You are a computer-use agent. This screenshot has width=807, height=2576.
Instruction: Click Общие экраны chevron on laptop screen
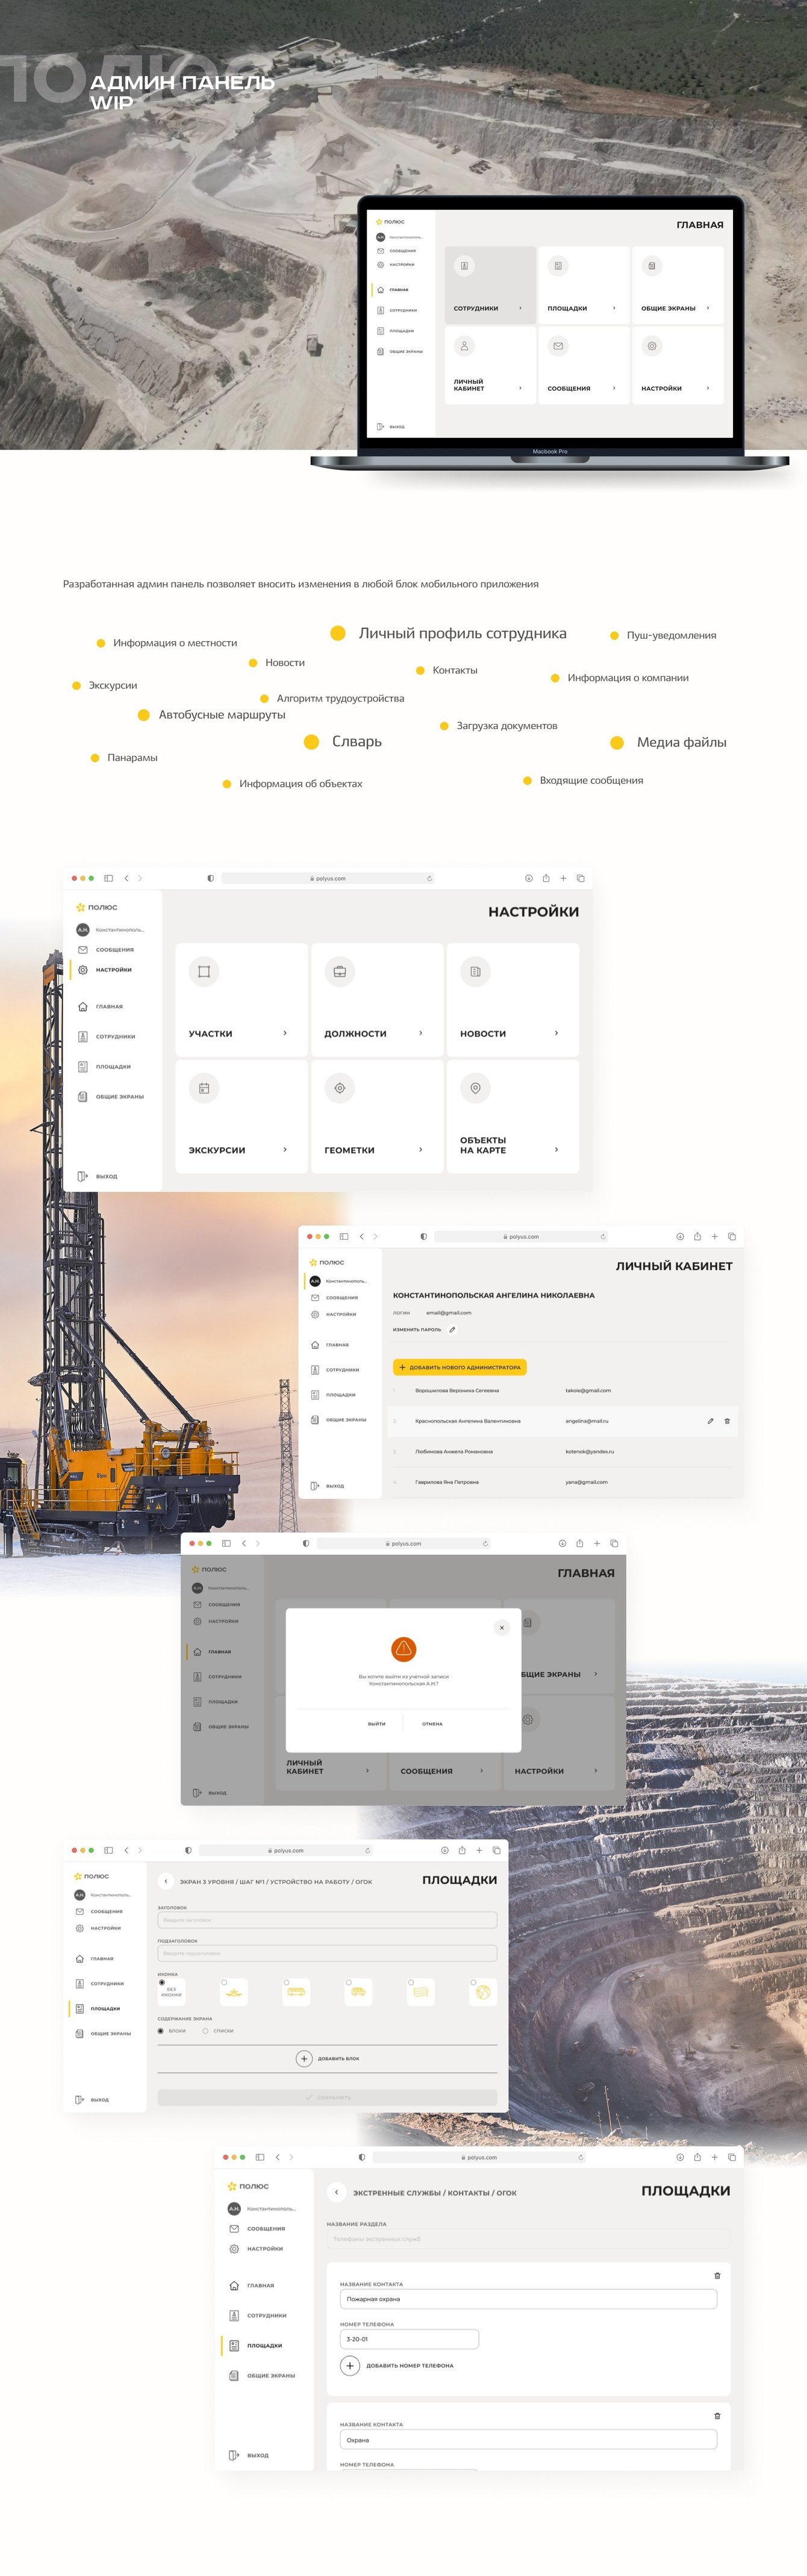pos(708,308)
